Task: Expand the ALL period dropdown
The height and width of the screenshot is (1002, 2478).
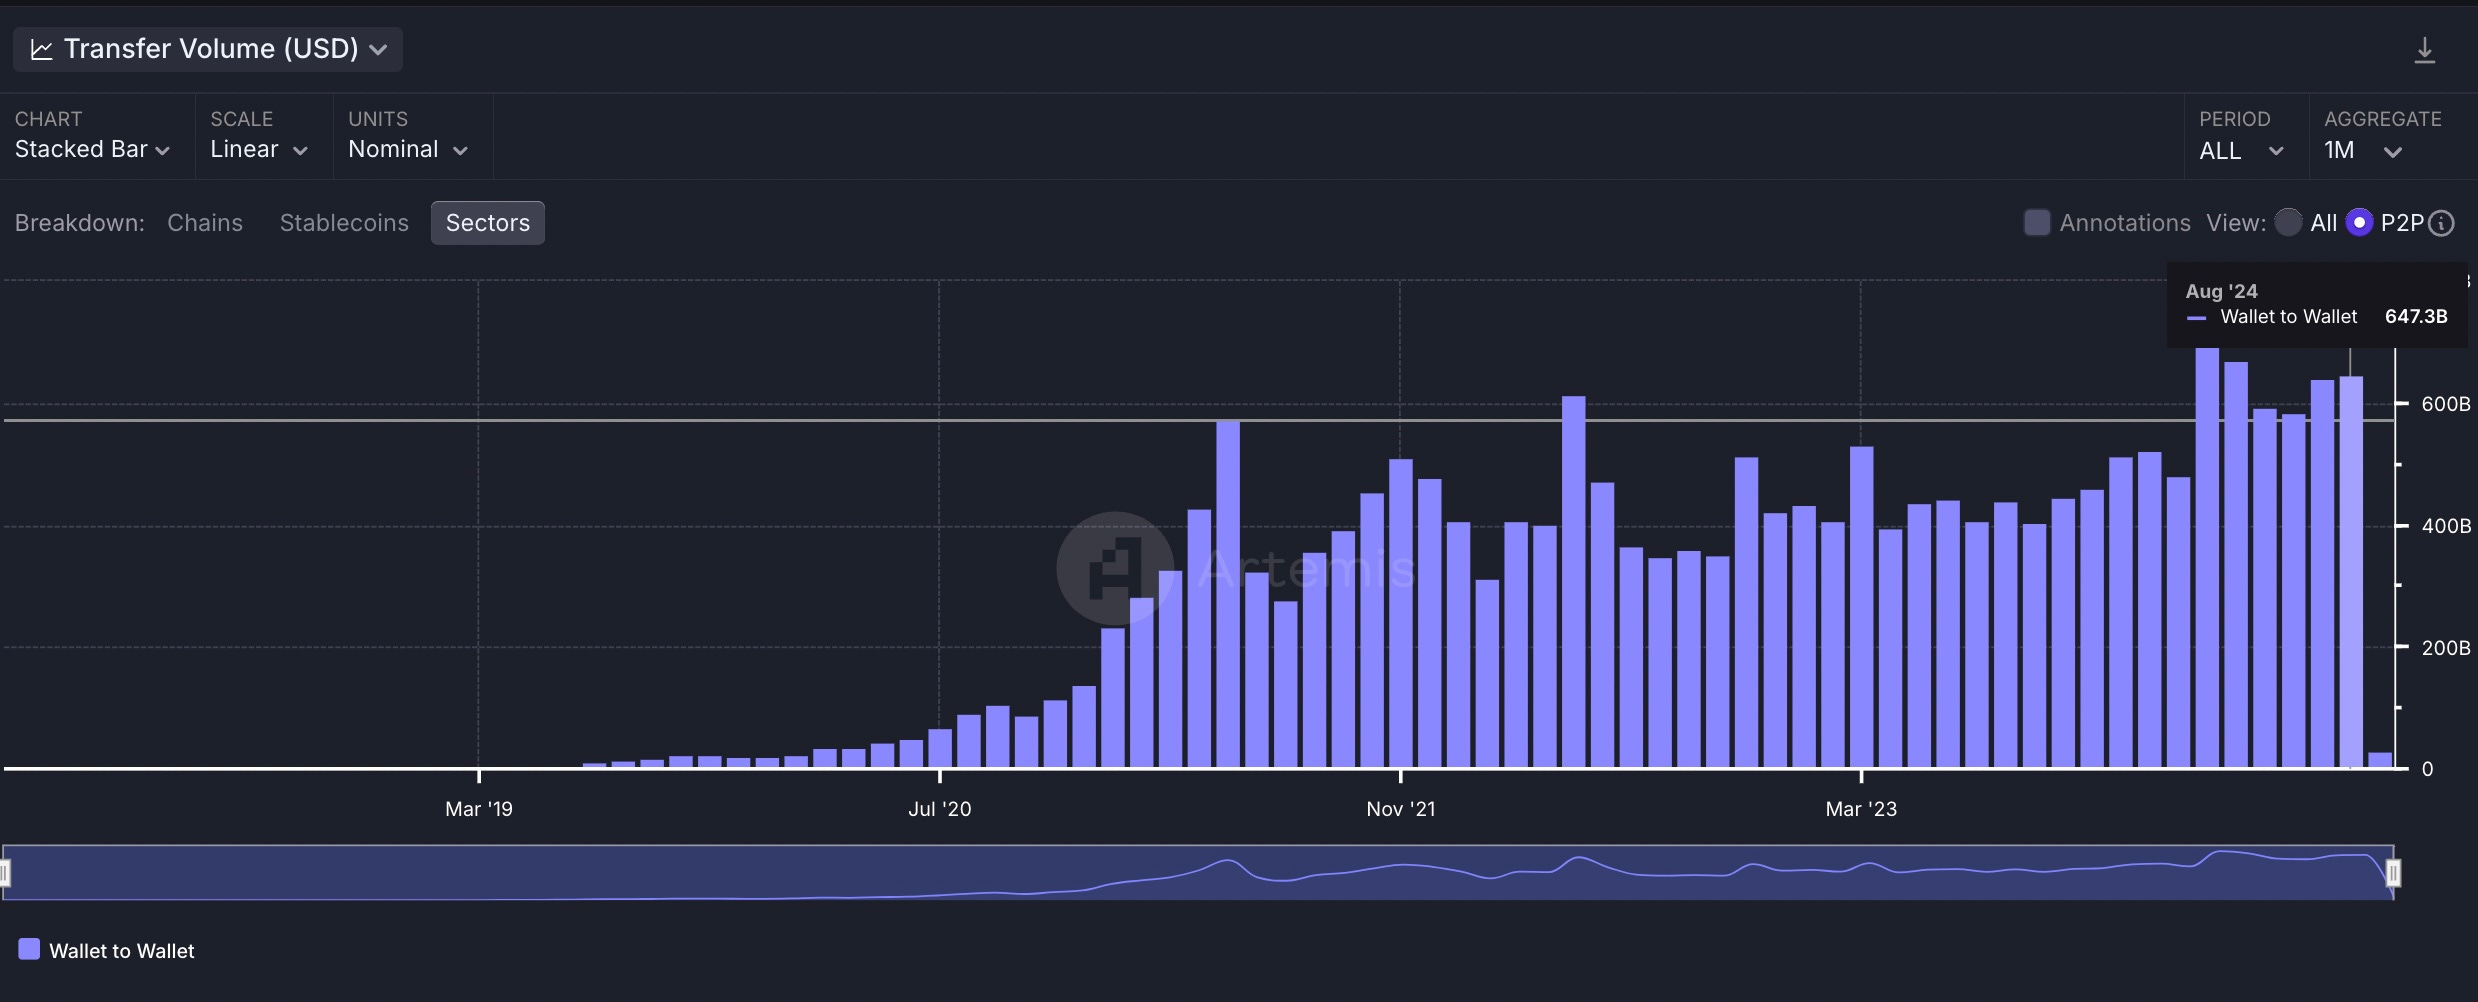Action: click(x=2241, y=151)
